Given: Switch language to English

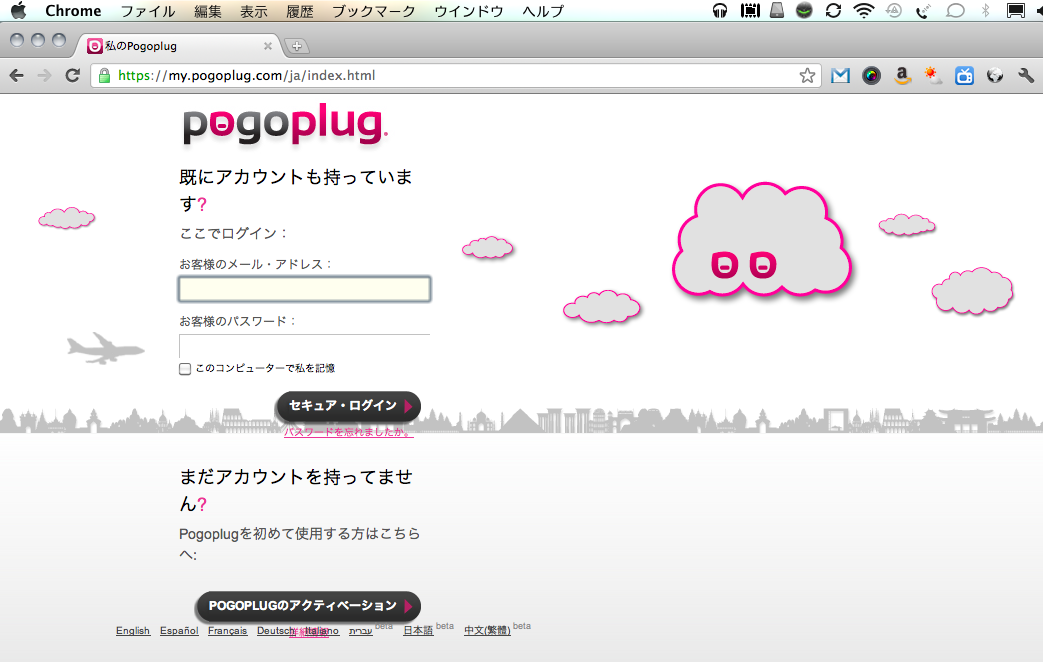Looking at the screenshot, I should (x=133, y=631).
